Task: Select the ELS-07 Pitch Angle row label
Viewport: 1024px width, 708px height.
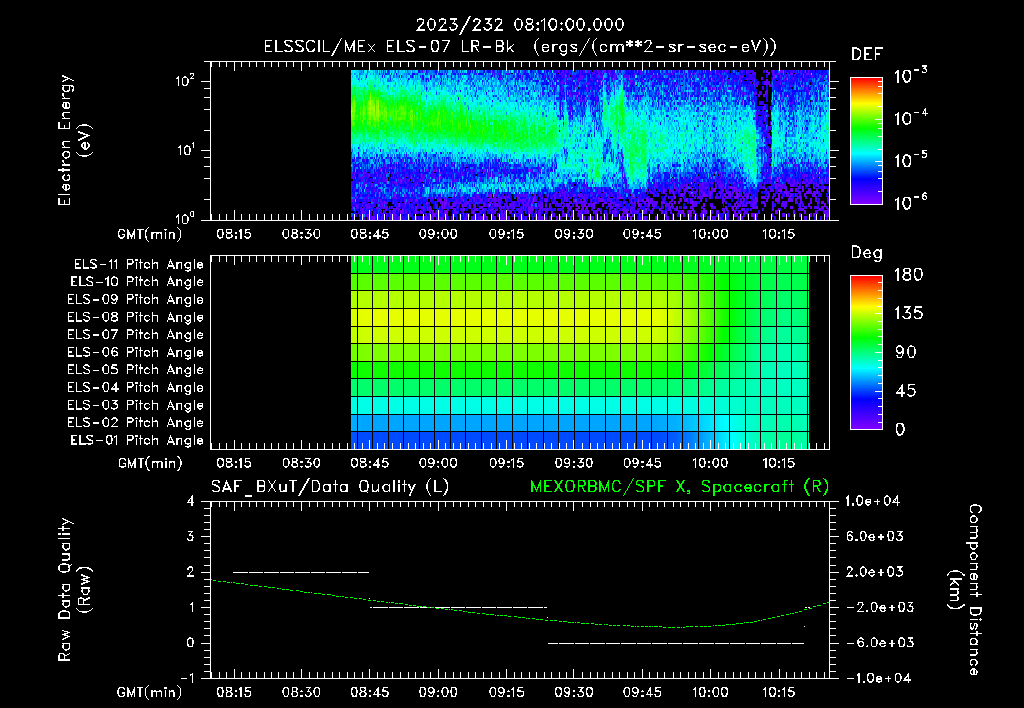Action: click(136, 334)
